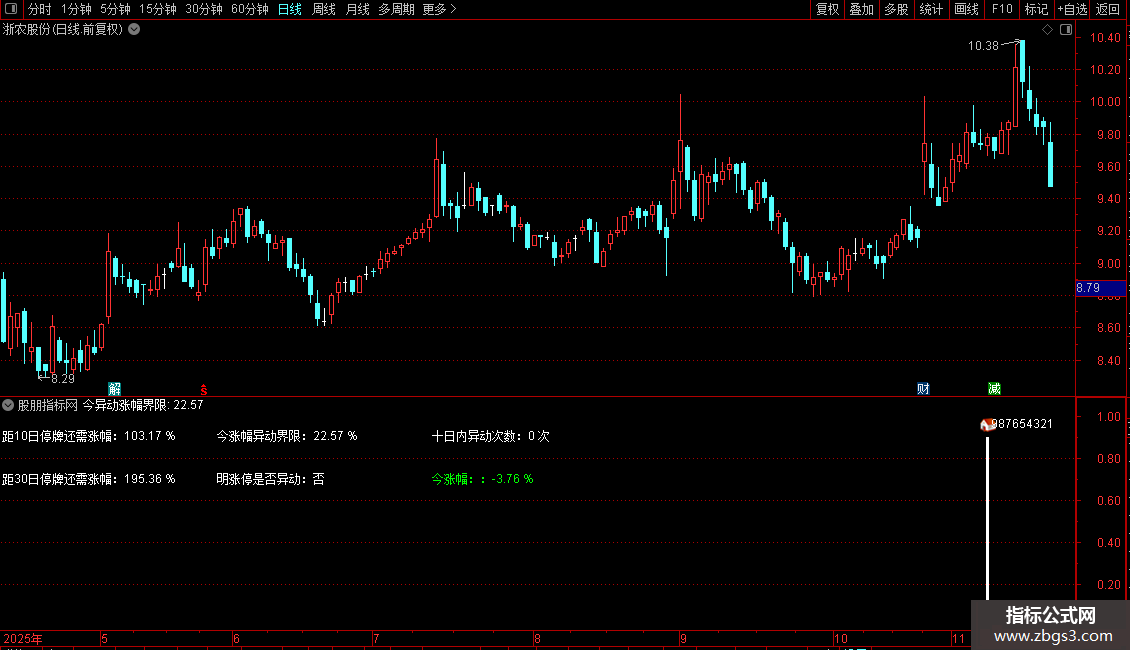Click the 距10日停牌还需涨幅 103.17% text
Viewport: 1130px width, 650px height.
click(89, 436)
